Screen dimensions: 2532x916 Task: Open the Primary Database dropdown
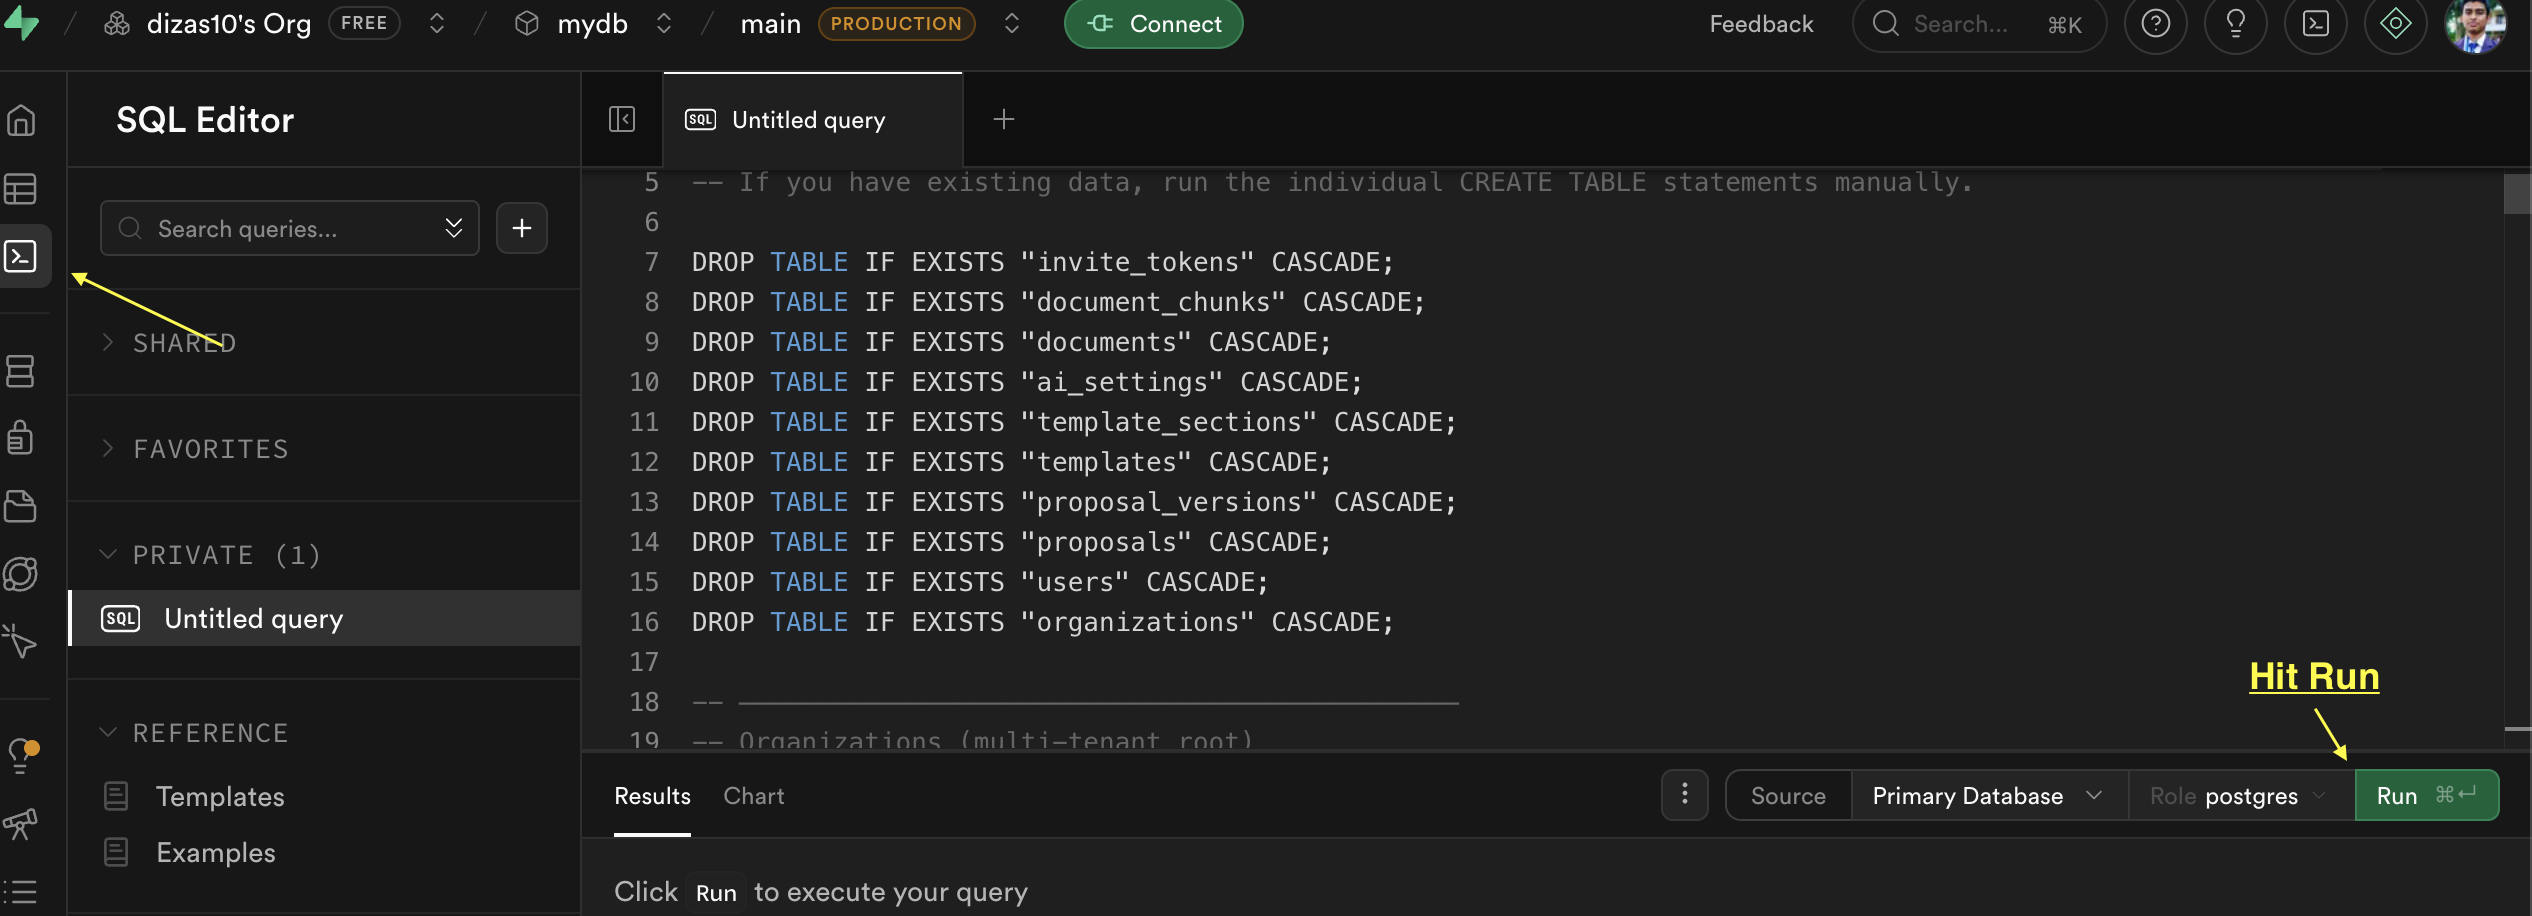[x=1990, y=796]
